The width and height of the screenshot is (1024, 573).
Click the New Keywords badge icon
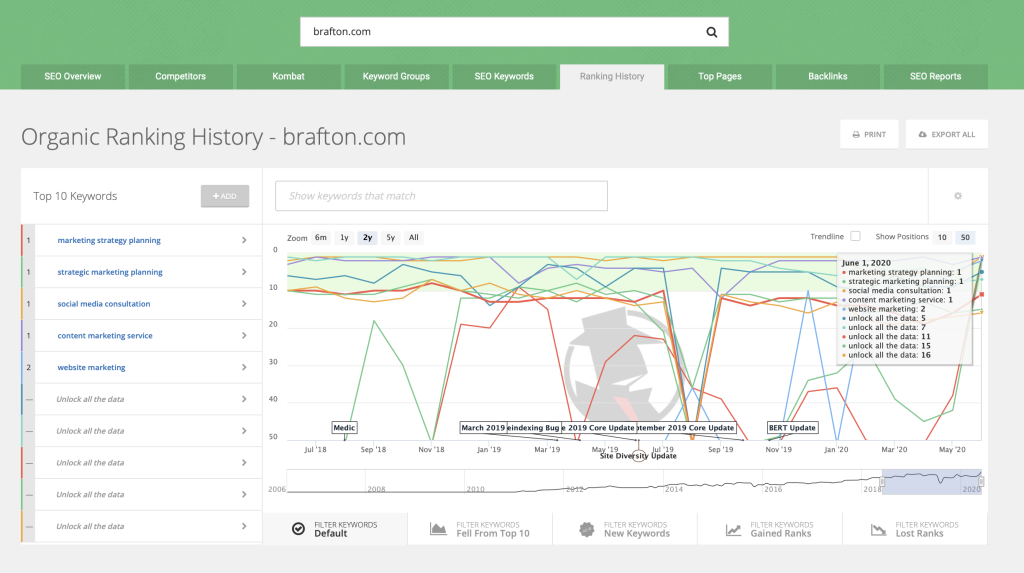click(586, 529)
